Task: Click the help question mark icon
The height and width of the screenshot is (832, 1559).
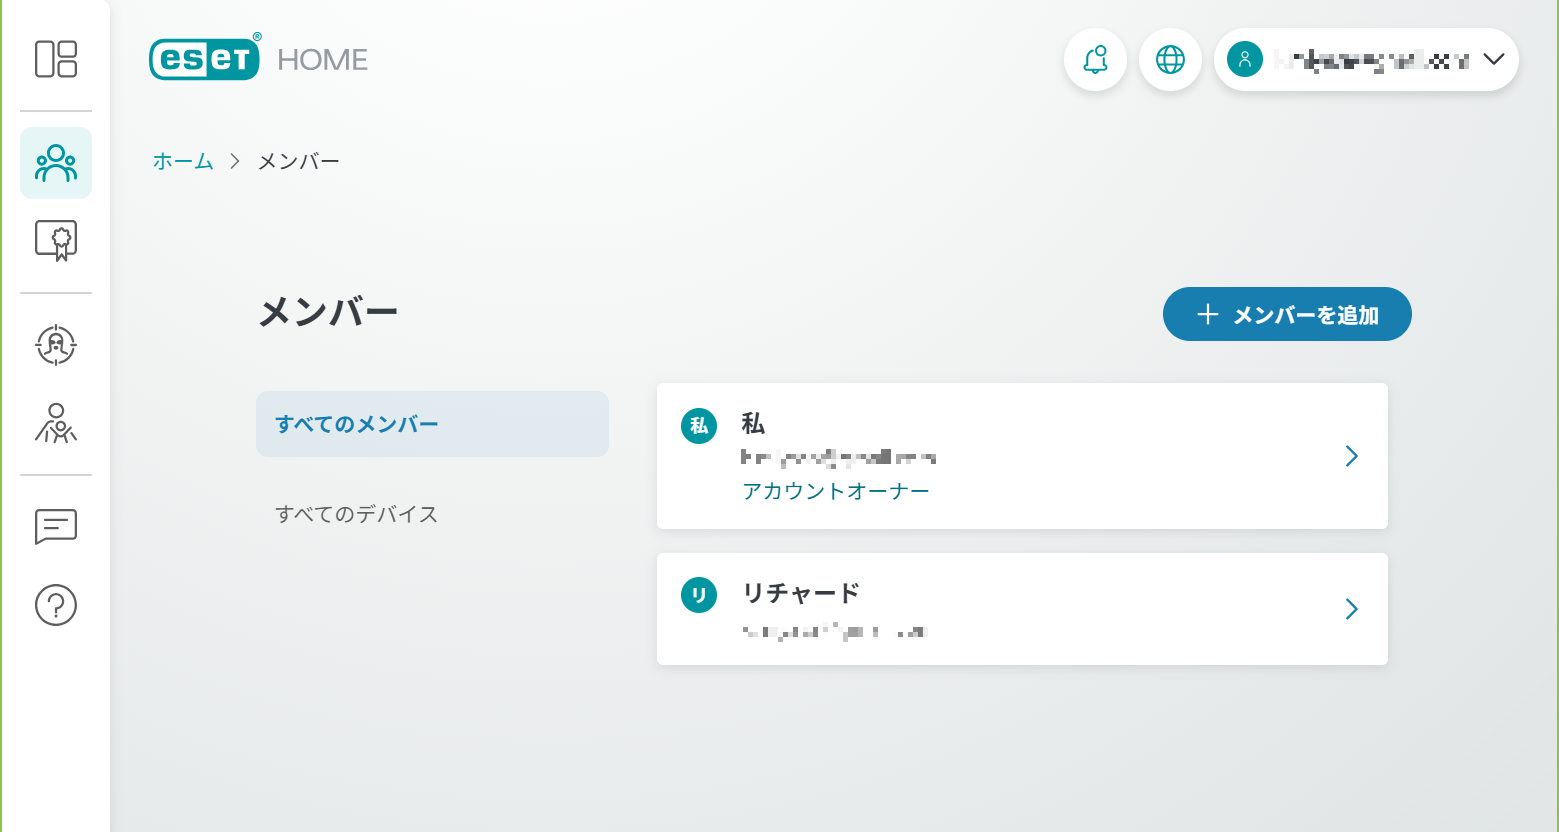Action: tap(56, 605)
